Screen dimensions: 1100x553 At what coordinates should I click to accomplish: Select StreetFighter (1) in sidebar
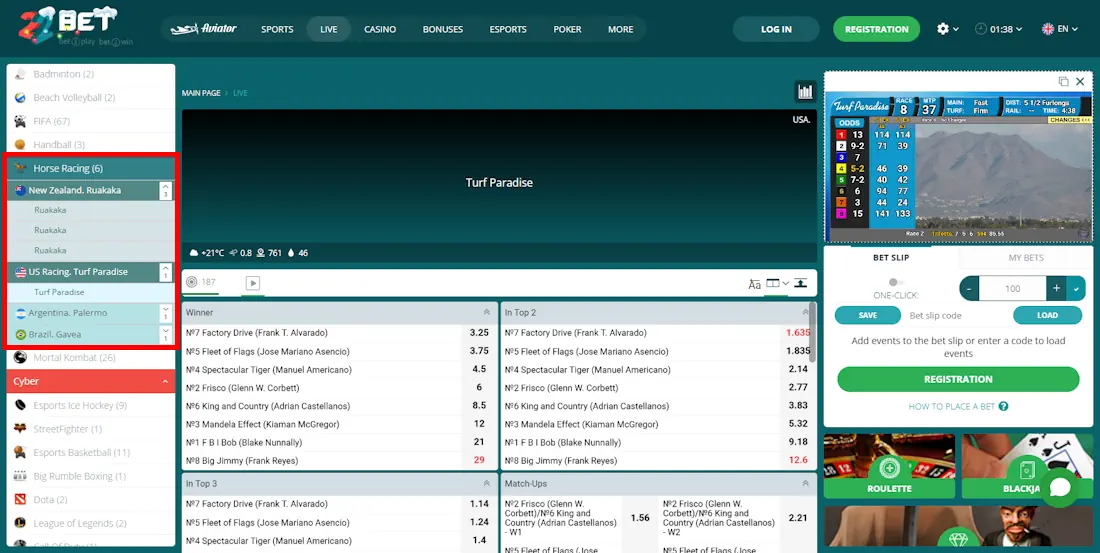(91, 429)
